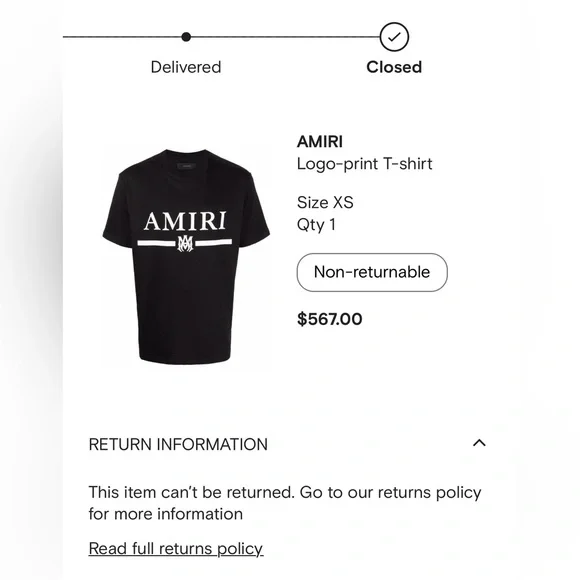Click the MA monogram emblem on shirt
The width and height of the screenshot is (580, 580).
pos(185,244)
